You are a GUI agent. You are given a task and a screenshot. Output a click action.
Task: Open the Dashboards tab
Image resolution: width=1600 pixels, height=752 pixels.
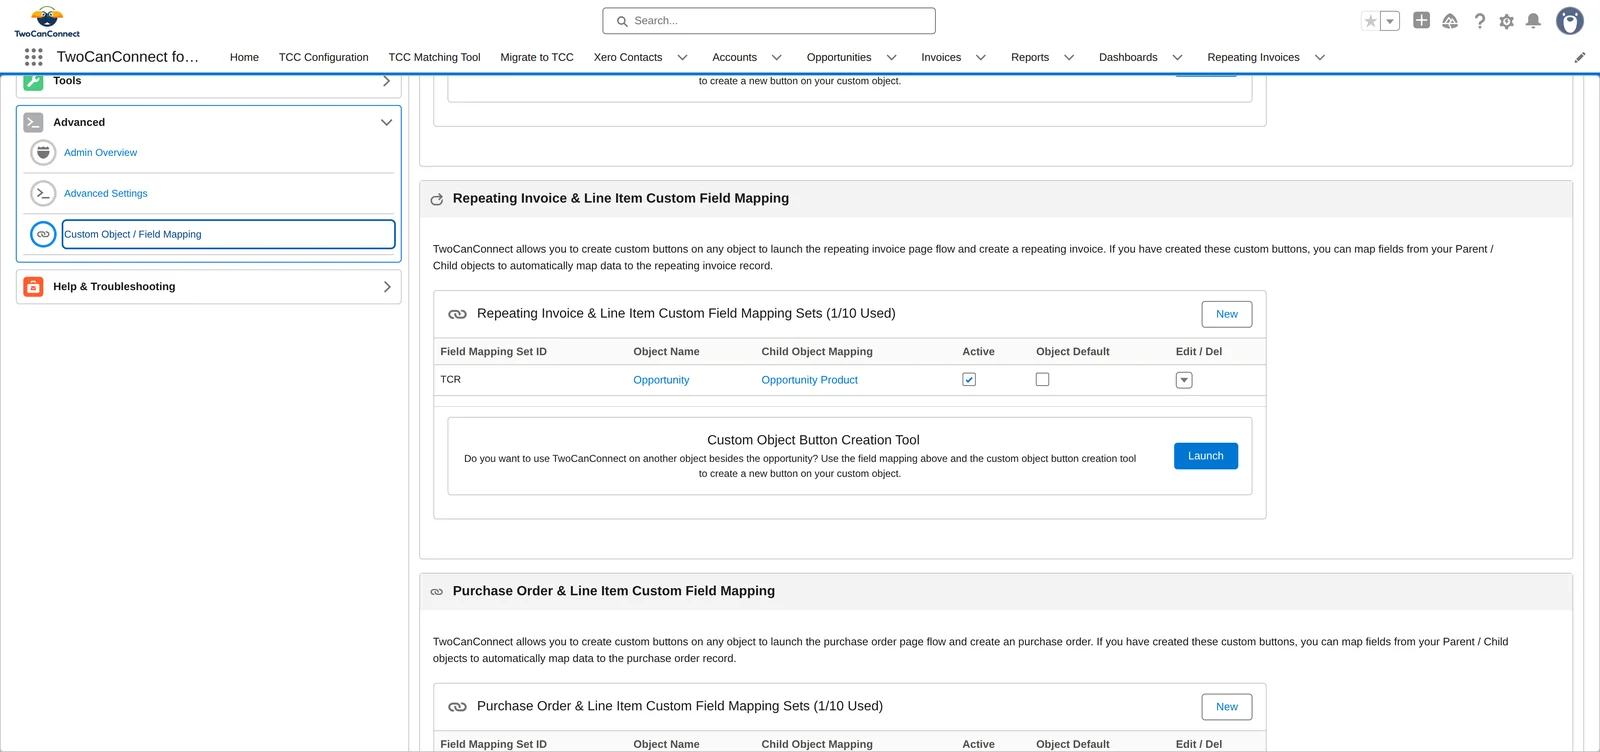coord(1128,57)
